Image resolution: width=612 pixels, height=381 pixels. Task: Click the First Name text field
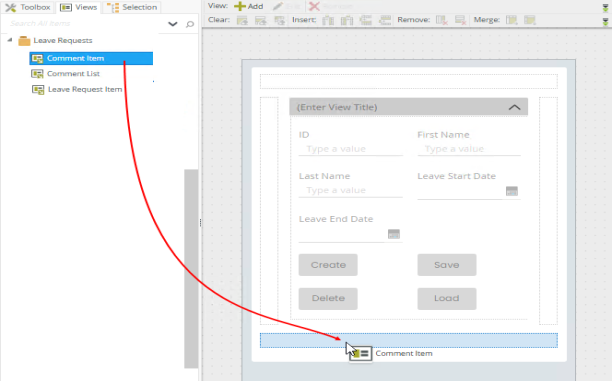click(469, 149)
